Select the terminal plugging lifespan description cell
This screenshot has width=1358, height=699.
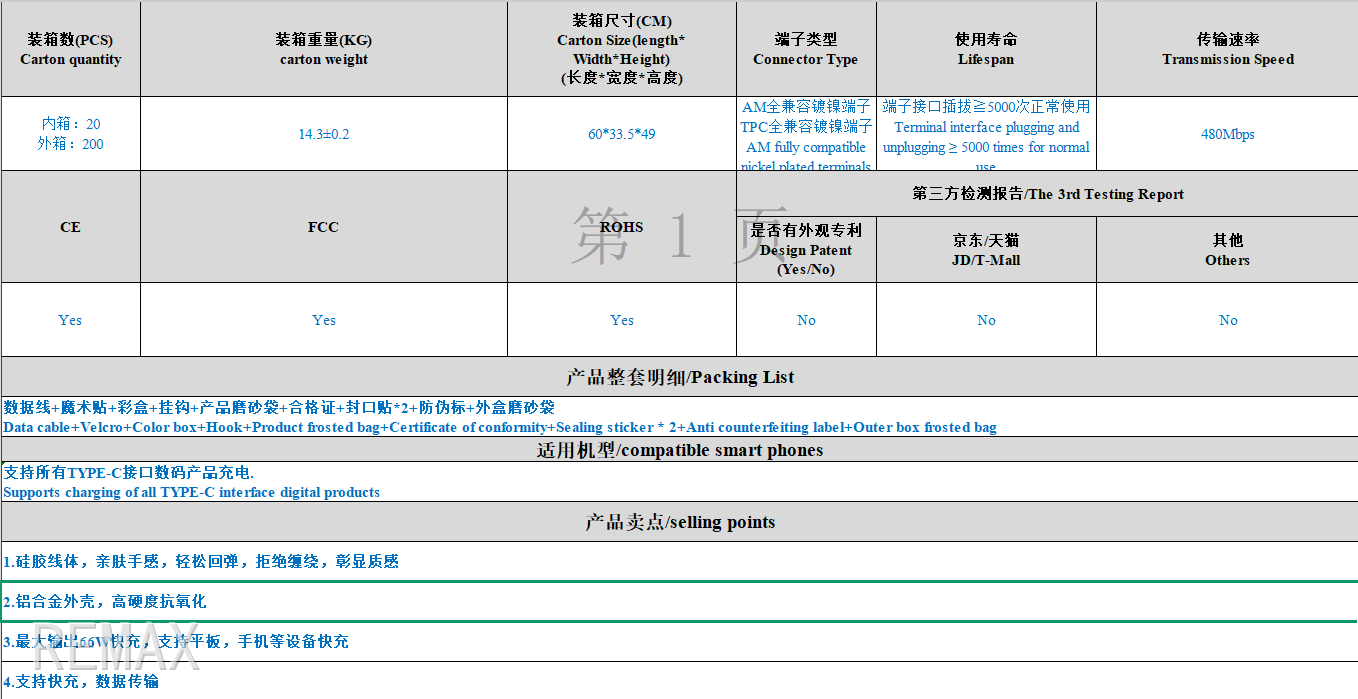[x=985, y=136]
